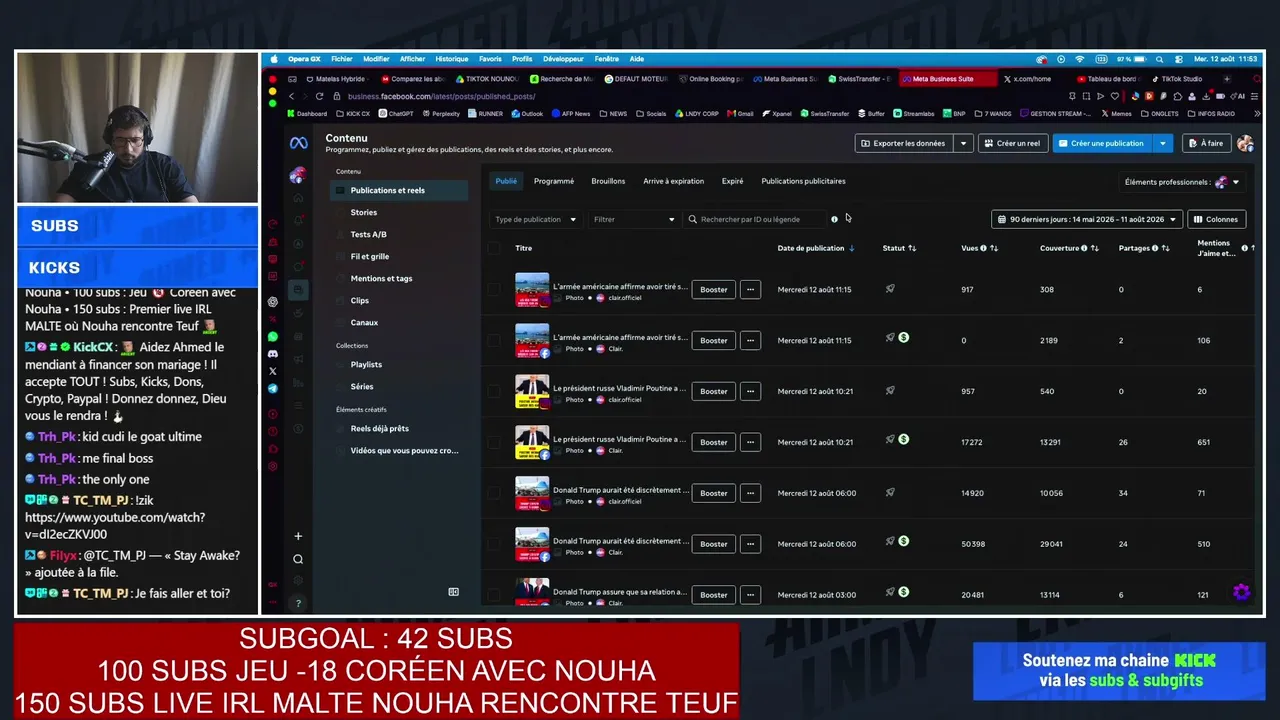Check the box for the 2189-coverage L'armée américaine post
The height and width of the screenshot is (720, 1280).
click(x=494, y=340)
